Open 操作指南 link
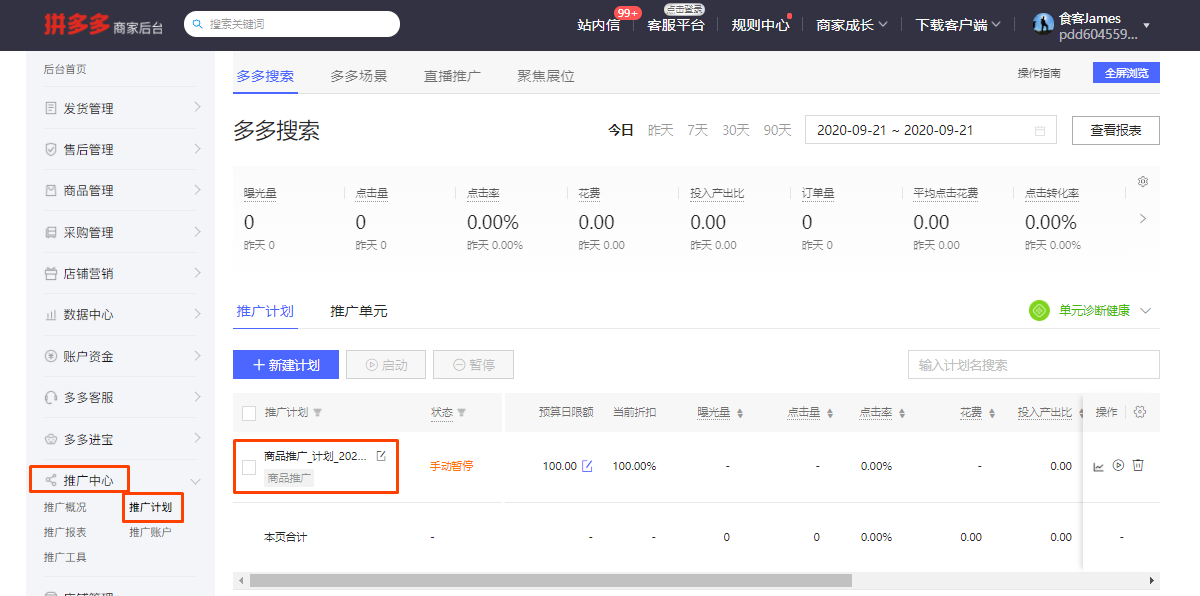Image resolution: width=1200 pixels, height=596 pixels. coord(1039,73)
